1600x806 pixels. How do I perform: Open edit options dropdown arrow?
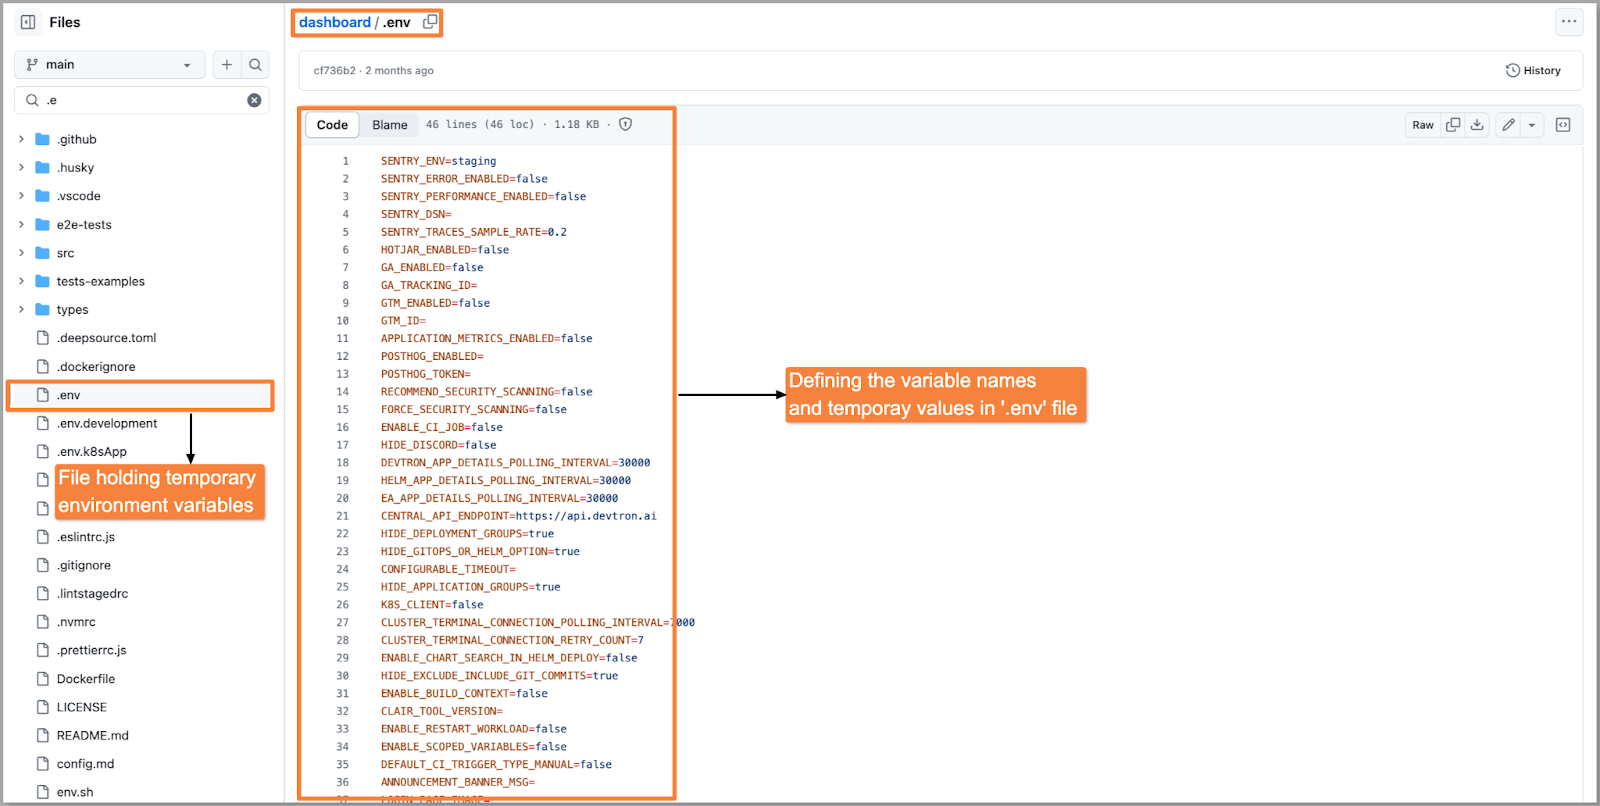(1532, 125)
